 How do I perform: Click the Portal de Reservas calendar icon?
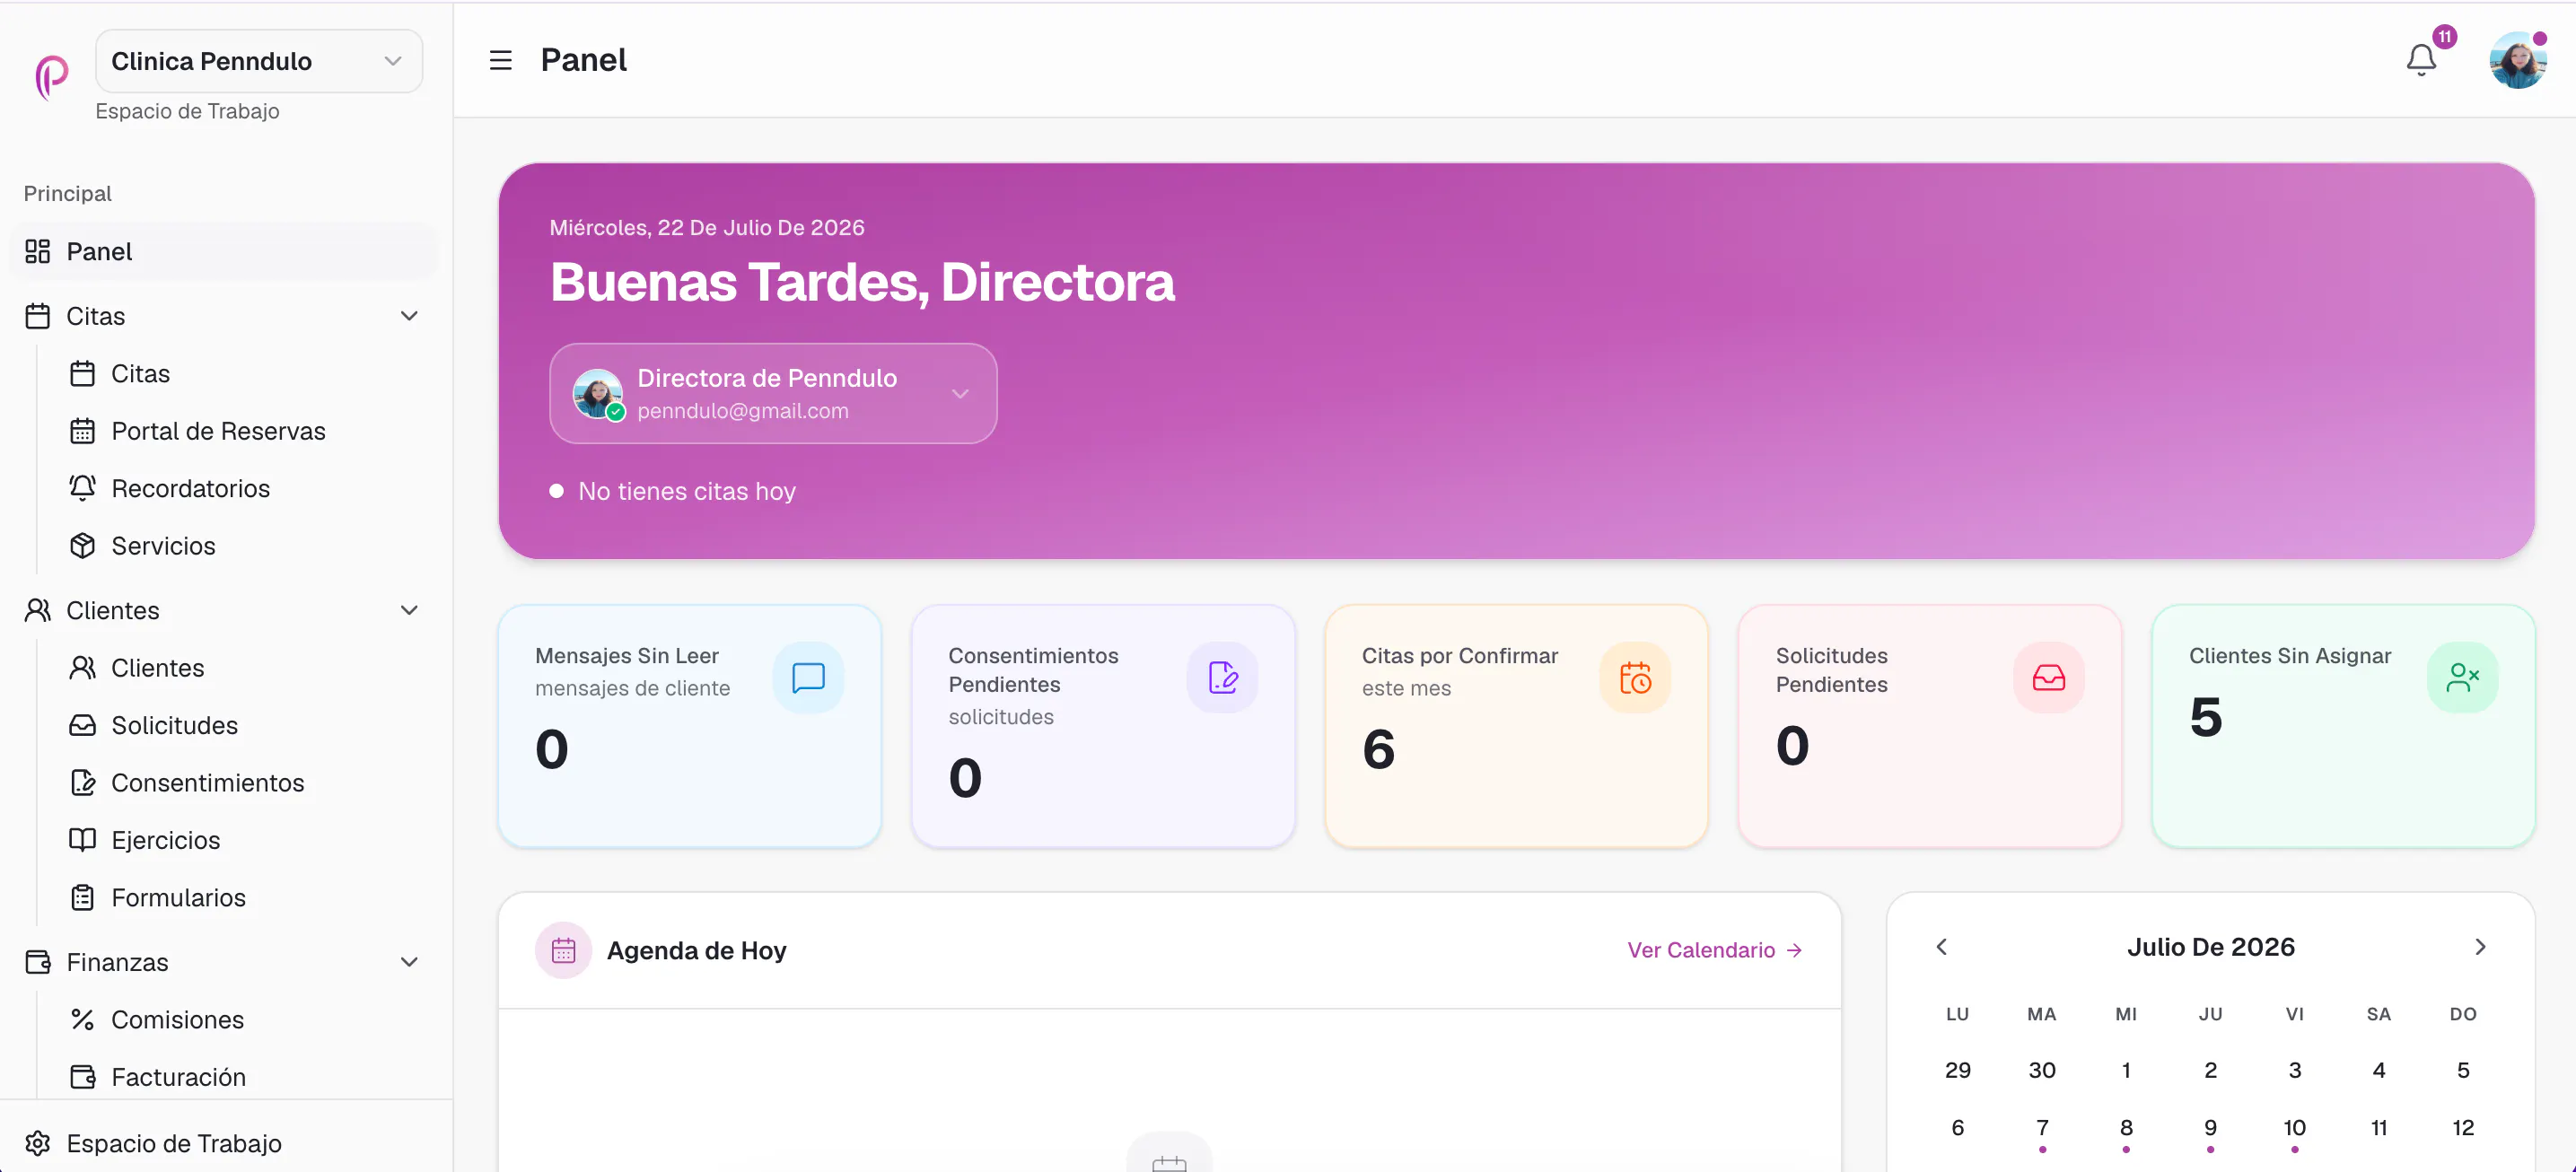pyautogui.click(x=82, y=431)
